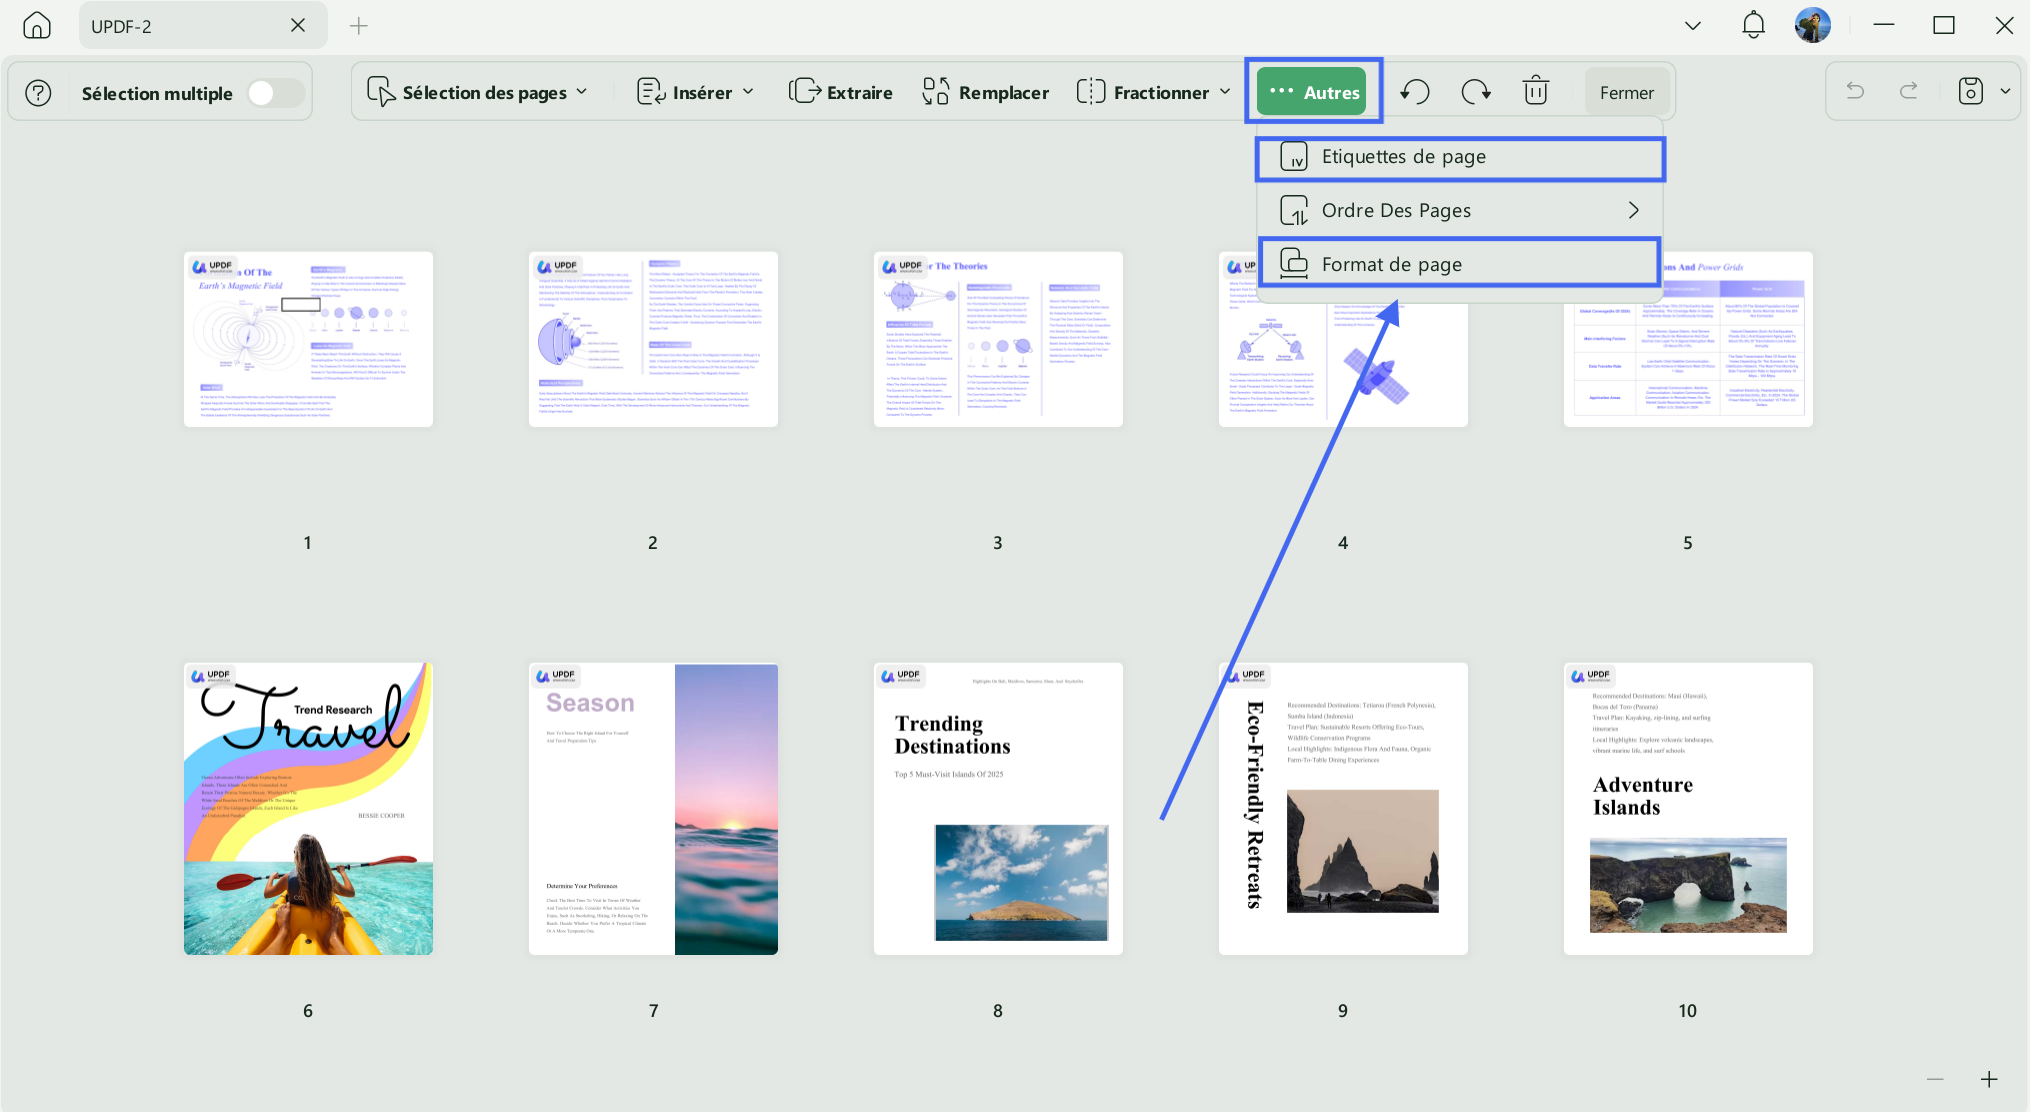Rotate pages counterclockwise
The width and height of the screenshot is (2030, 1112).
pos(1414,92)
